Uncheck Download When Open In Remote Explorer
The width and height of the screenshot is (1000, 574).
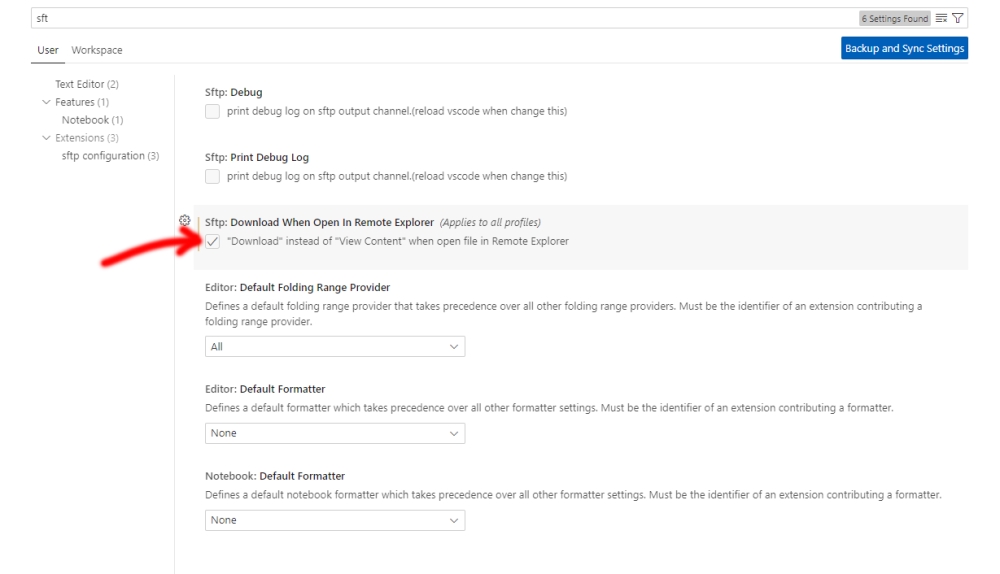[212, 242]
